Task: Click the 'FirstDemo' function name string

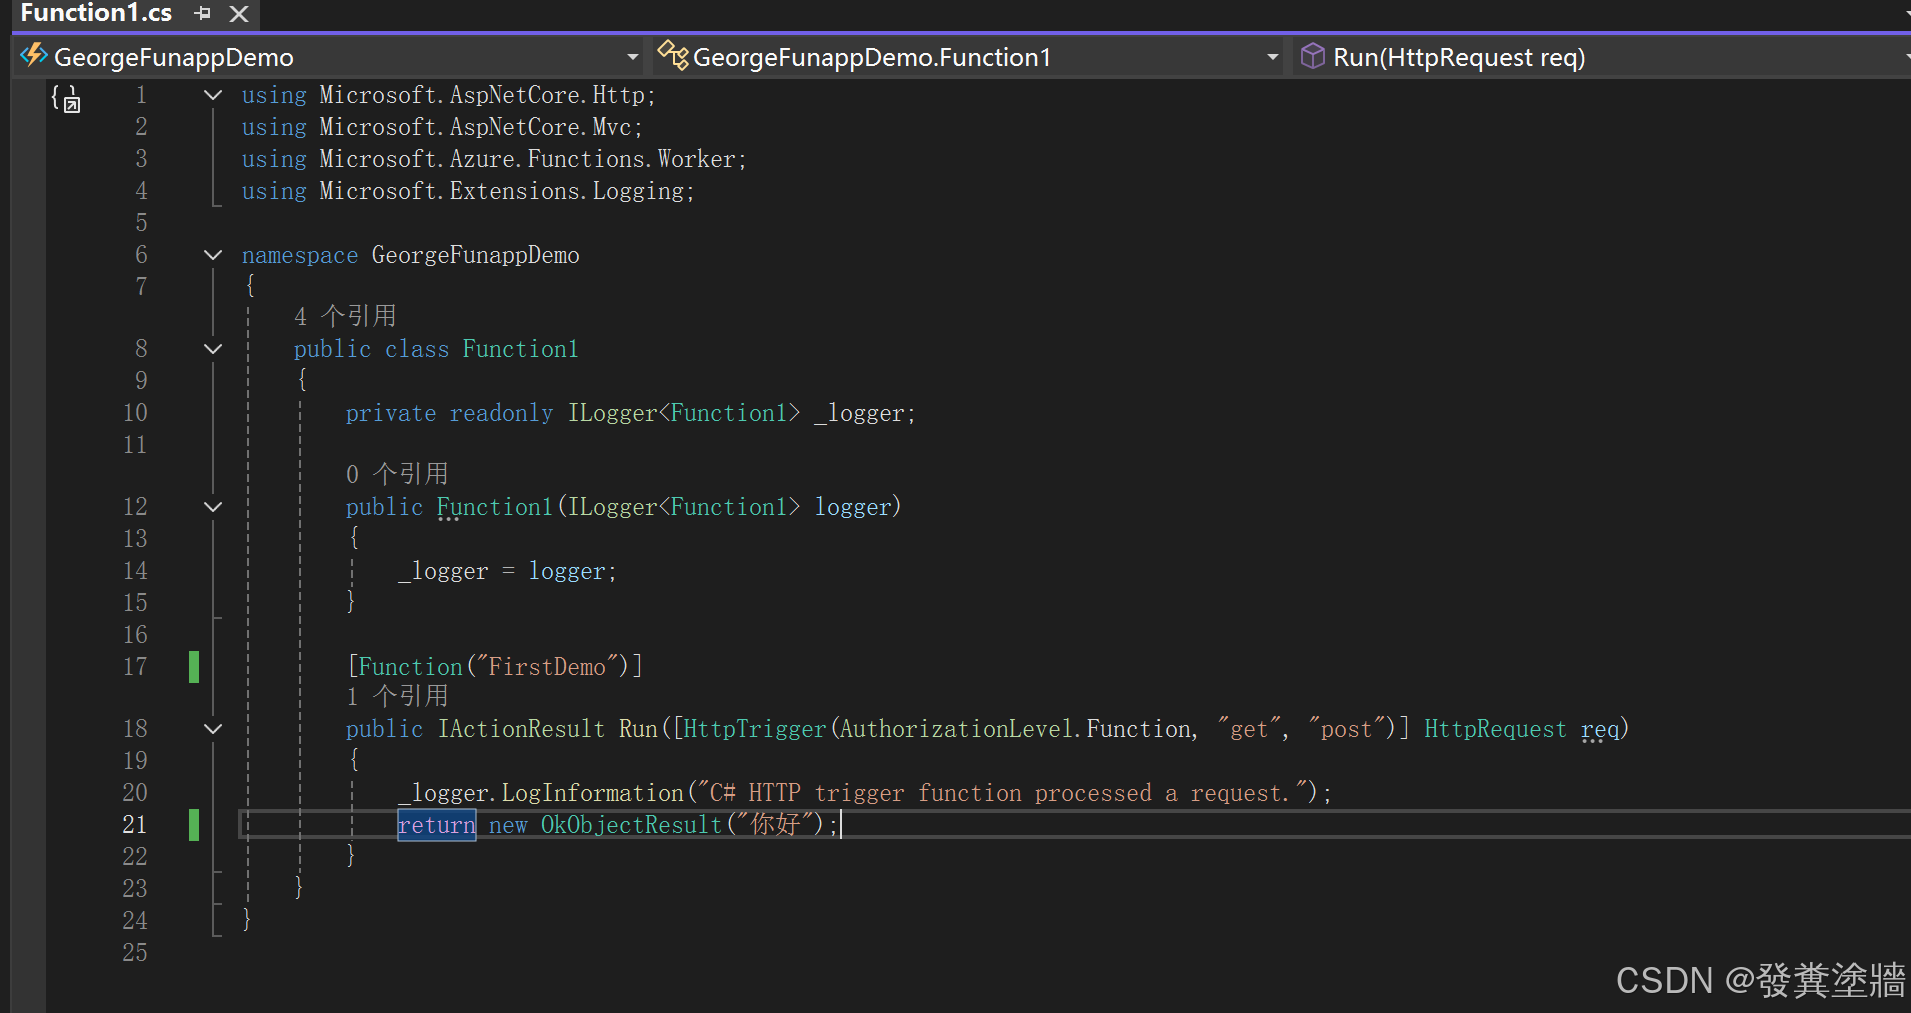Action: click(x=547, y=667)
